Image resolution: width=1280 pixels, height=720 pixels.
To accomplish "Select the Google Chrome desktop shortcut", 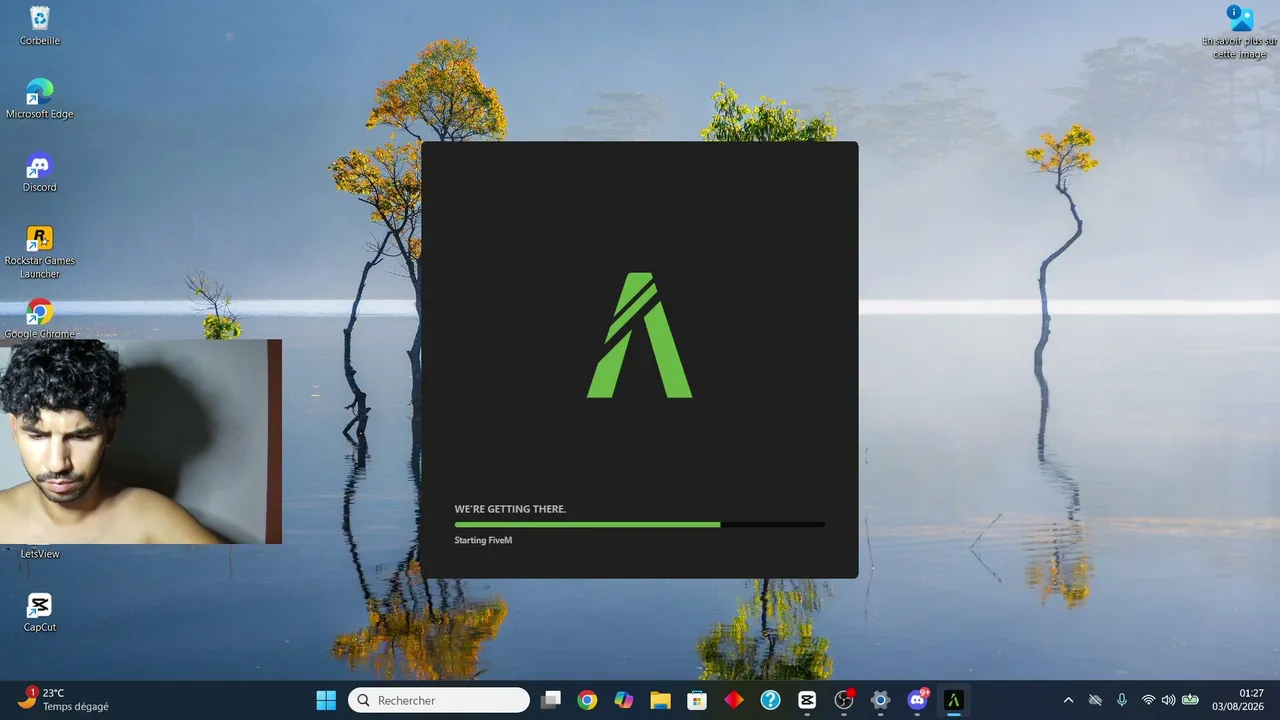I will pos(40,318).
